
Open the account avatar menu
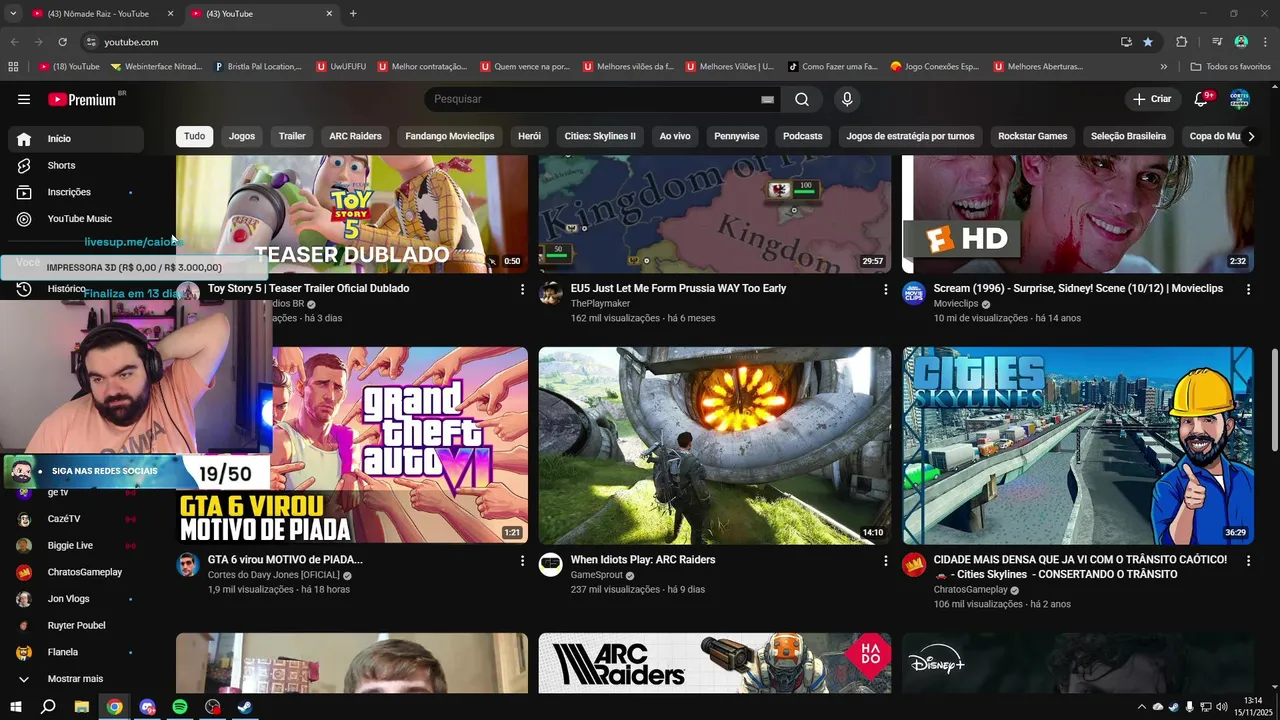pos(1240,99)
